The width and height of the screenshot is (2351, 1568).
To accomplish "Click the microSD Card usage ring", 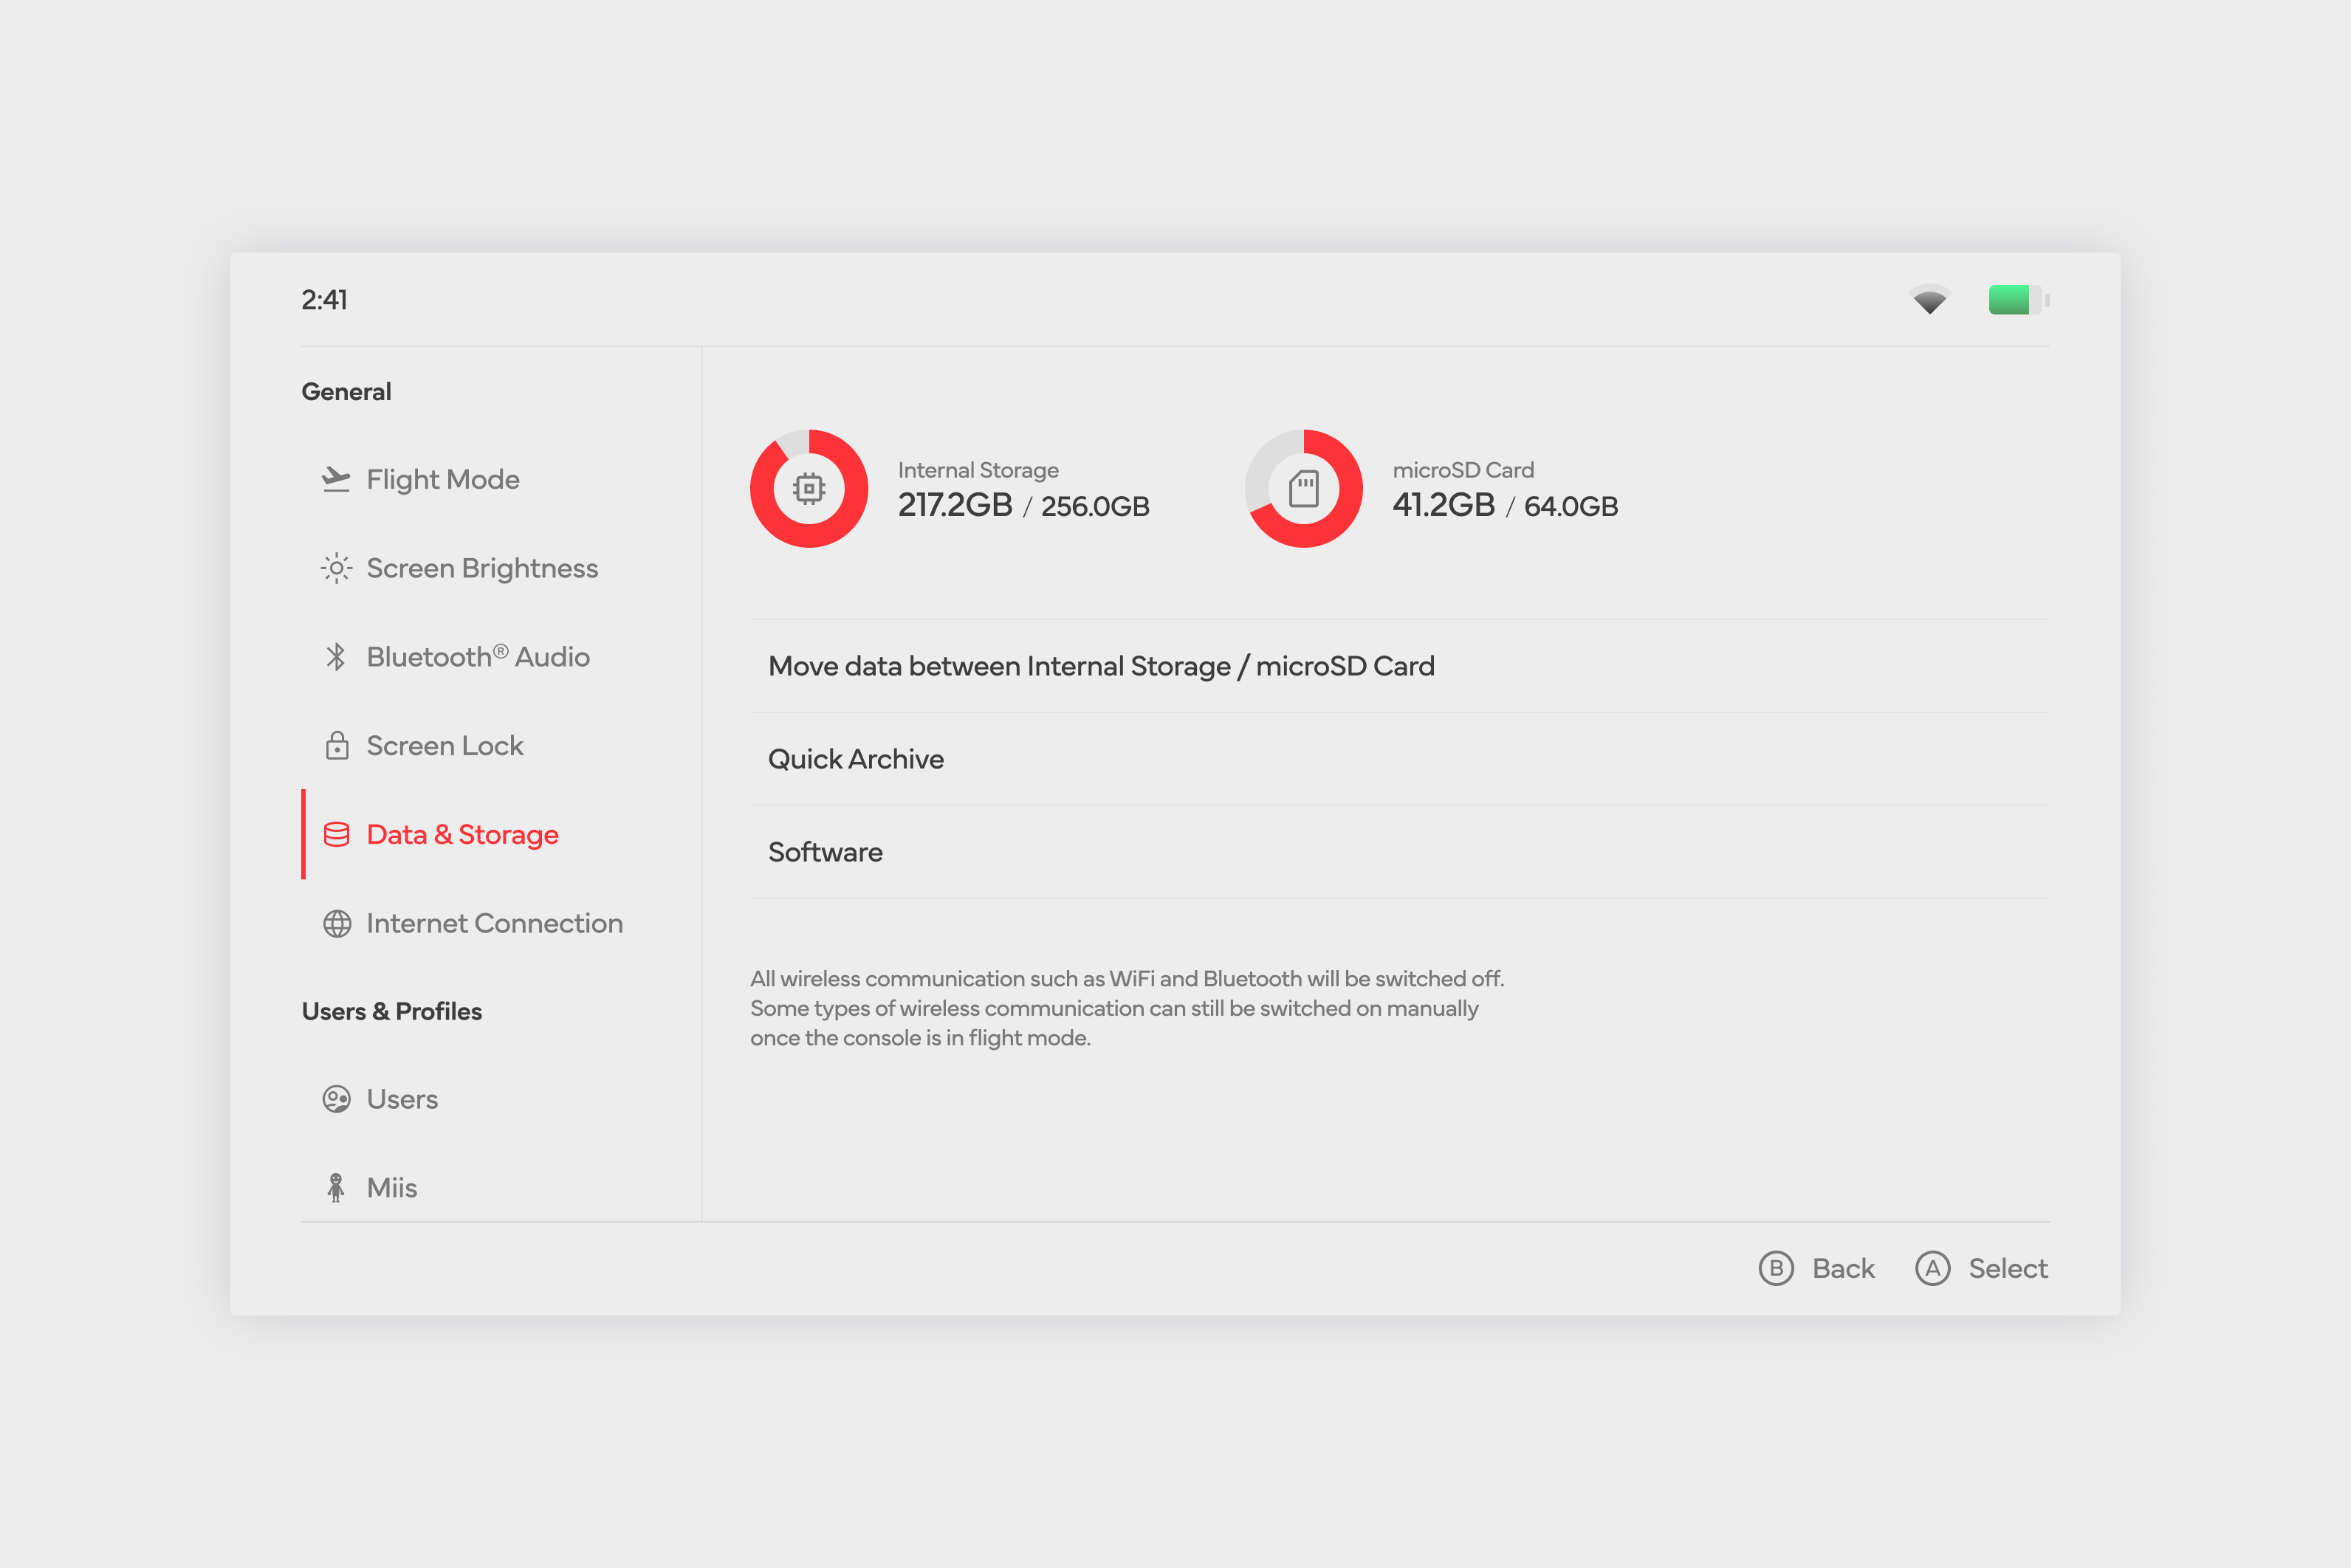I will 1303,489.
